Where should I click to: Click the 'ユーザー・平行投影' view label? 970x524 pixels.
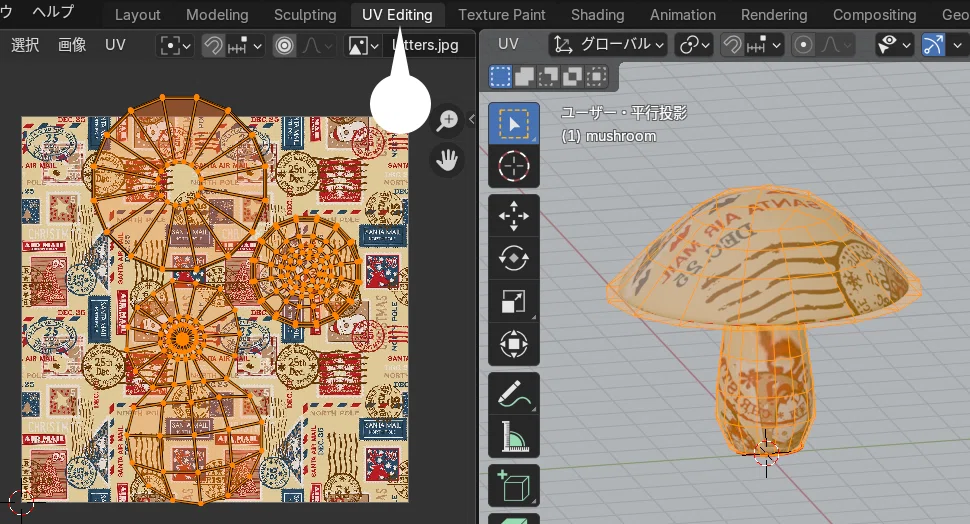pos(624,113)
